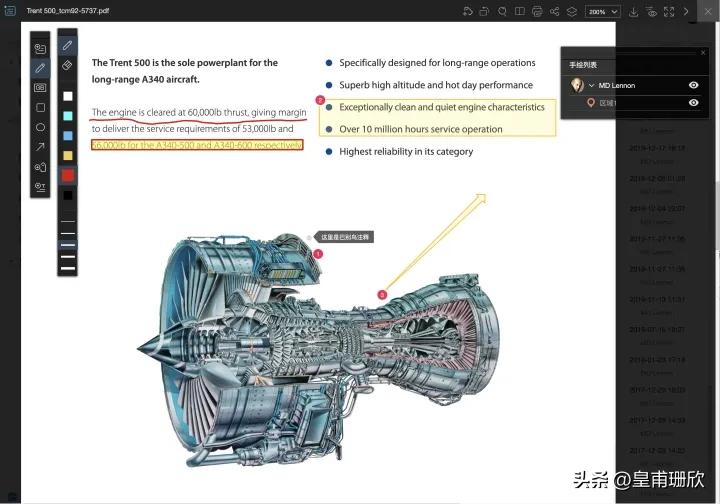The image size is (720, 504).
Task: Choose the second thinnest stroke width
Action: (68, 233)
